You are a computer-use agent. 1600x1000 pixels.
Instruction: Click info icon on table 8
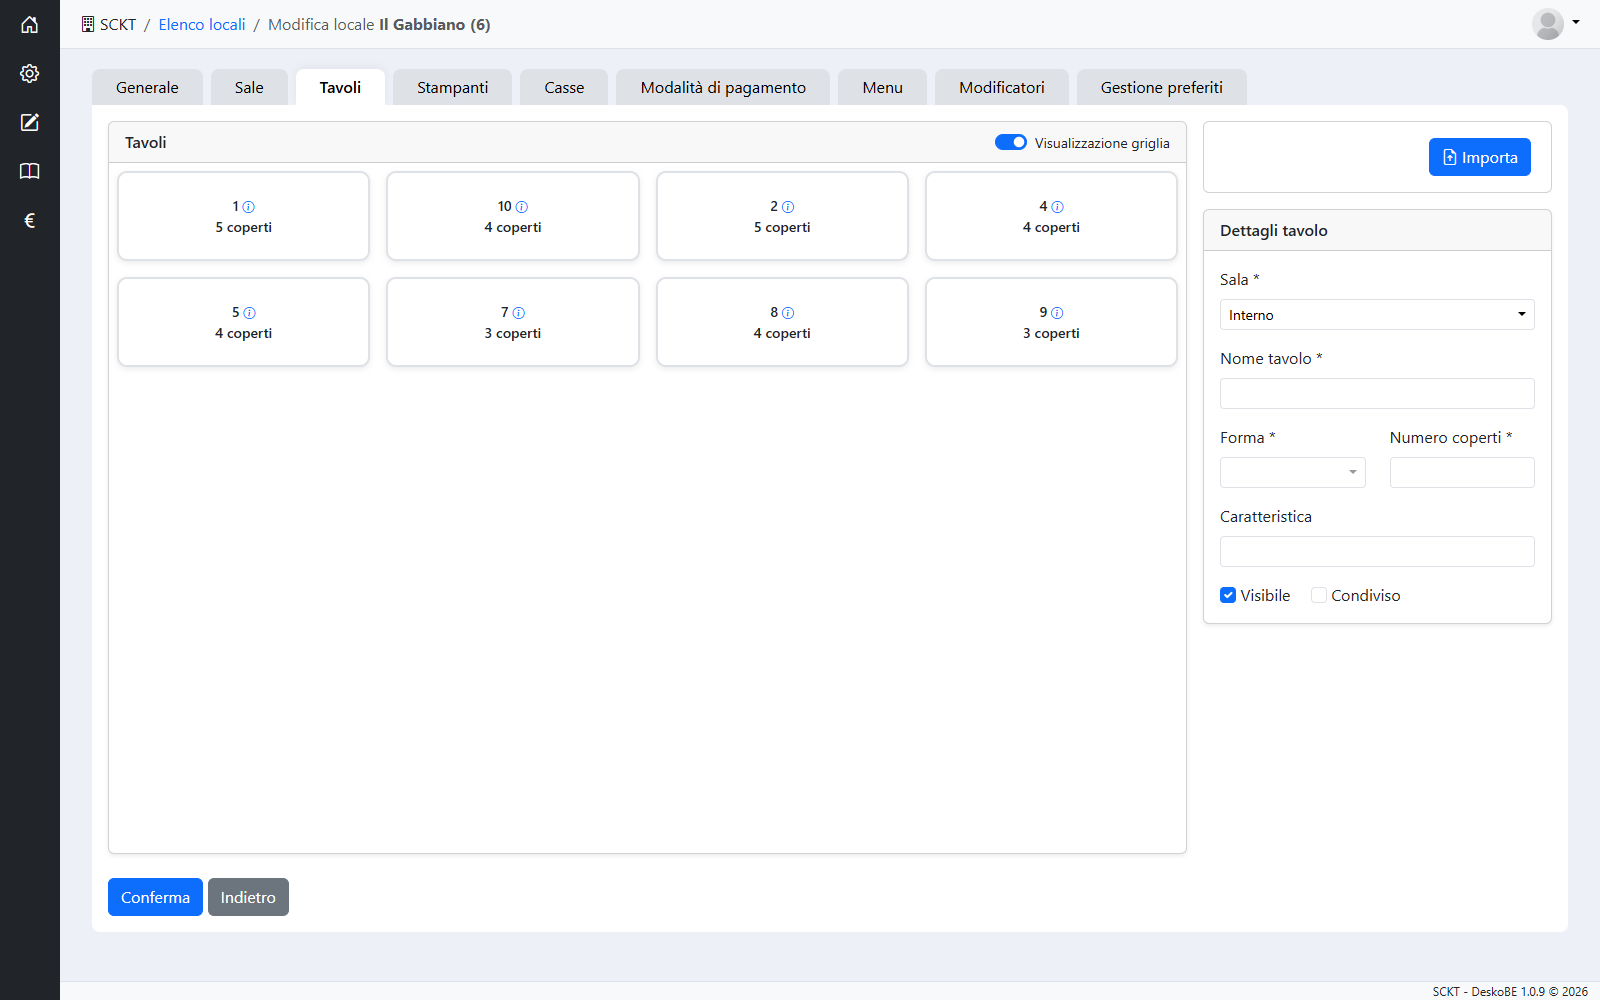click(x=788, y=313)
